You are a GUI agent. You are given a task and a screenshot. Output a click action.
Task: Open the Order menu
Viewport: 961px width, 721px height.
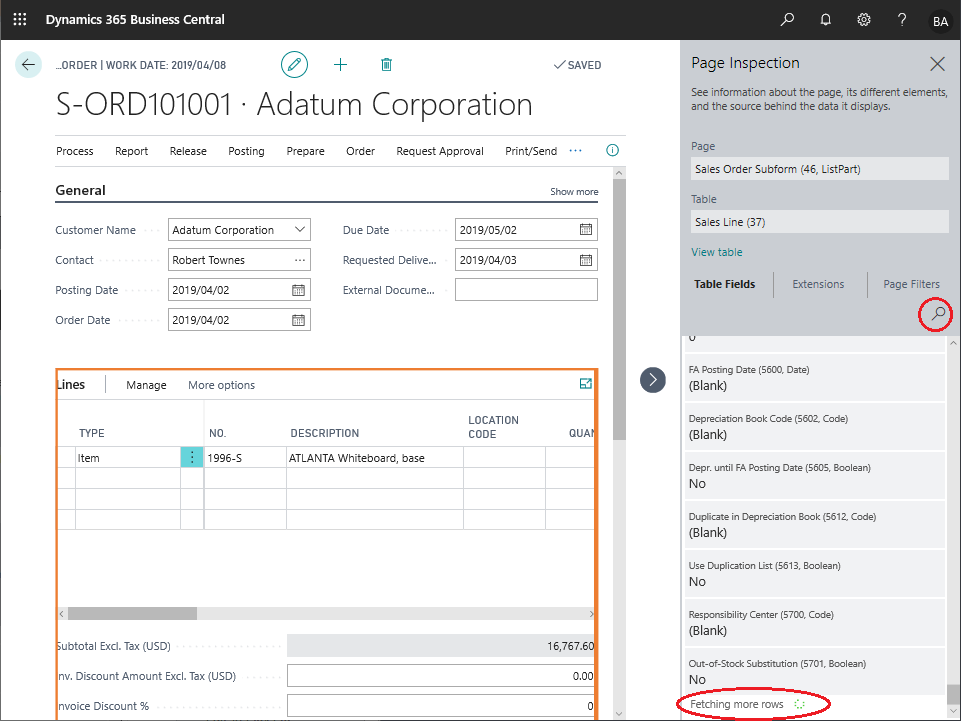click(x=360, y=151)
